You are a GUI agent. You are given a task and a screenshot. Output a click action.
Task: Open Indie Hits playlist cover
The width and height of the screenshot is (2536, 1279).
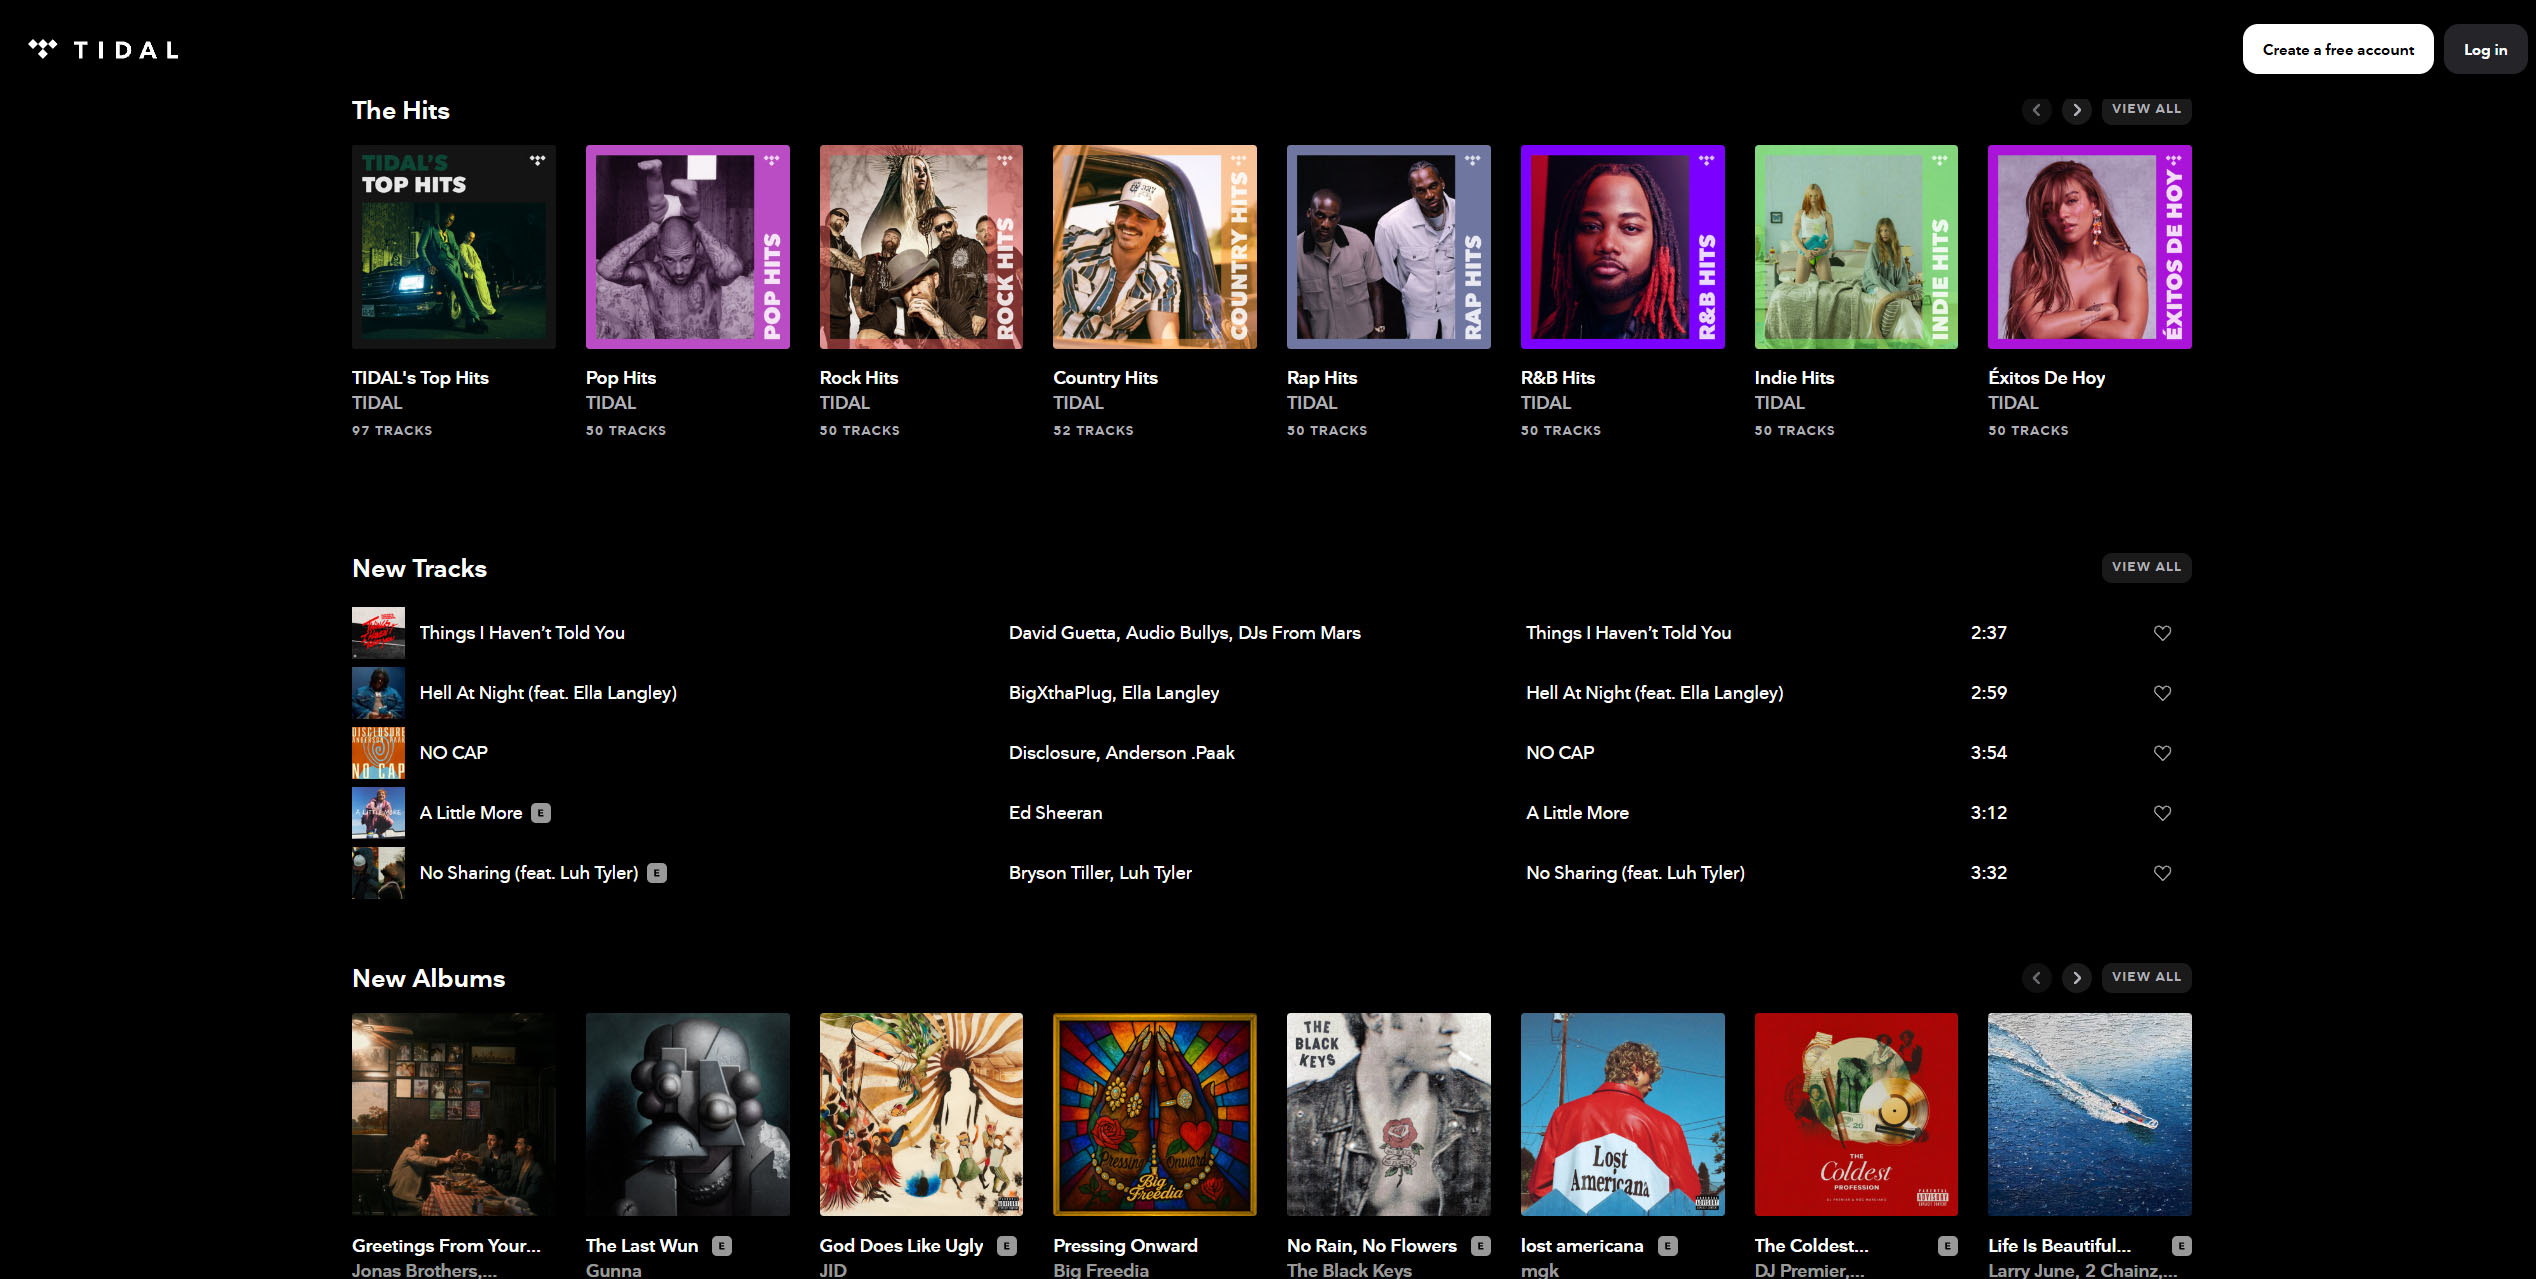[x=1856, y=247]
